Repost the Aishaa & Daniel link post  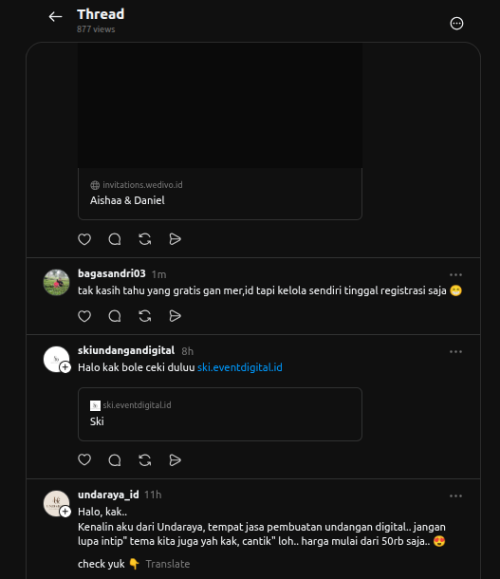click(145, 239)
